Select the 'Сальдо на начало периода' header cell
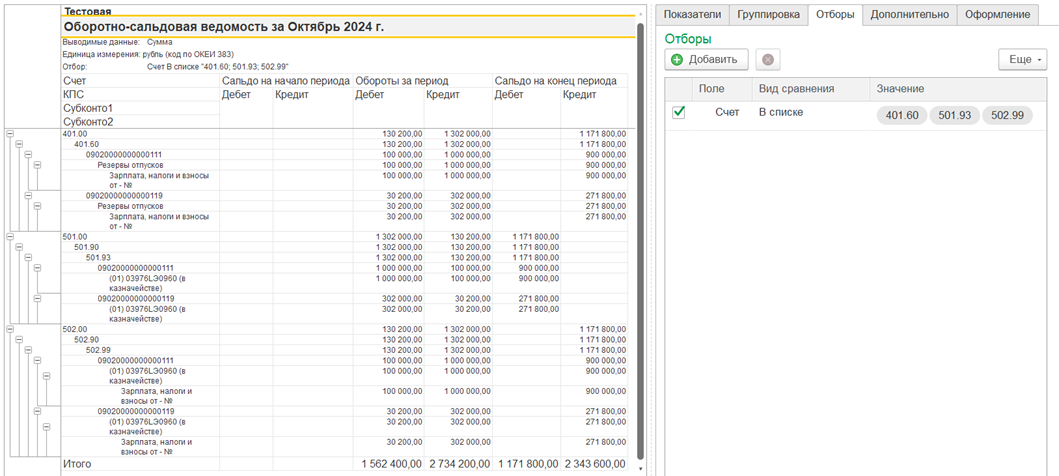This screenshot has width=1059, height=476. coord(286,80)
